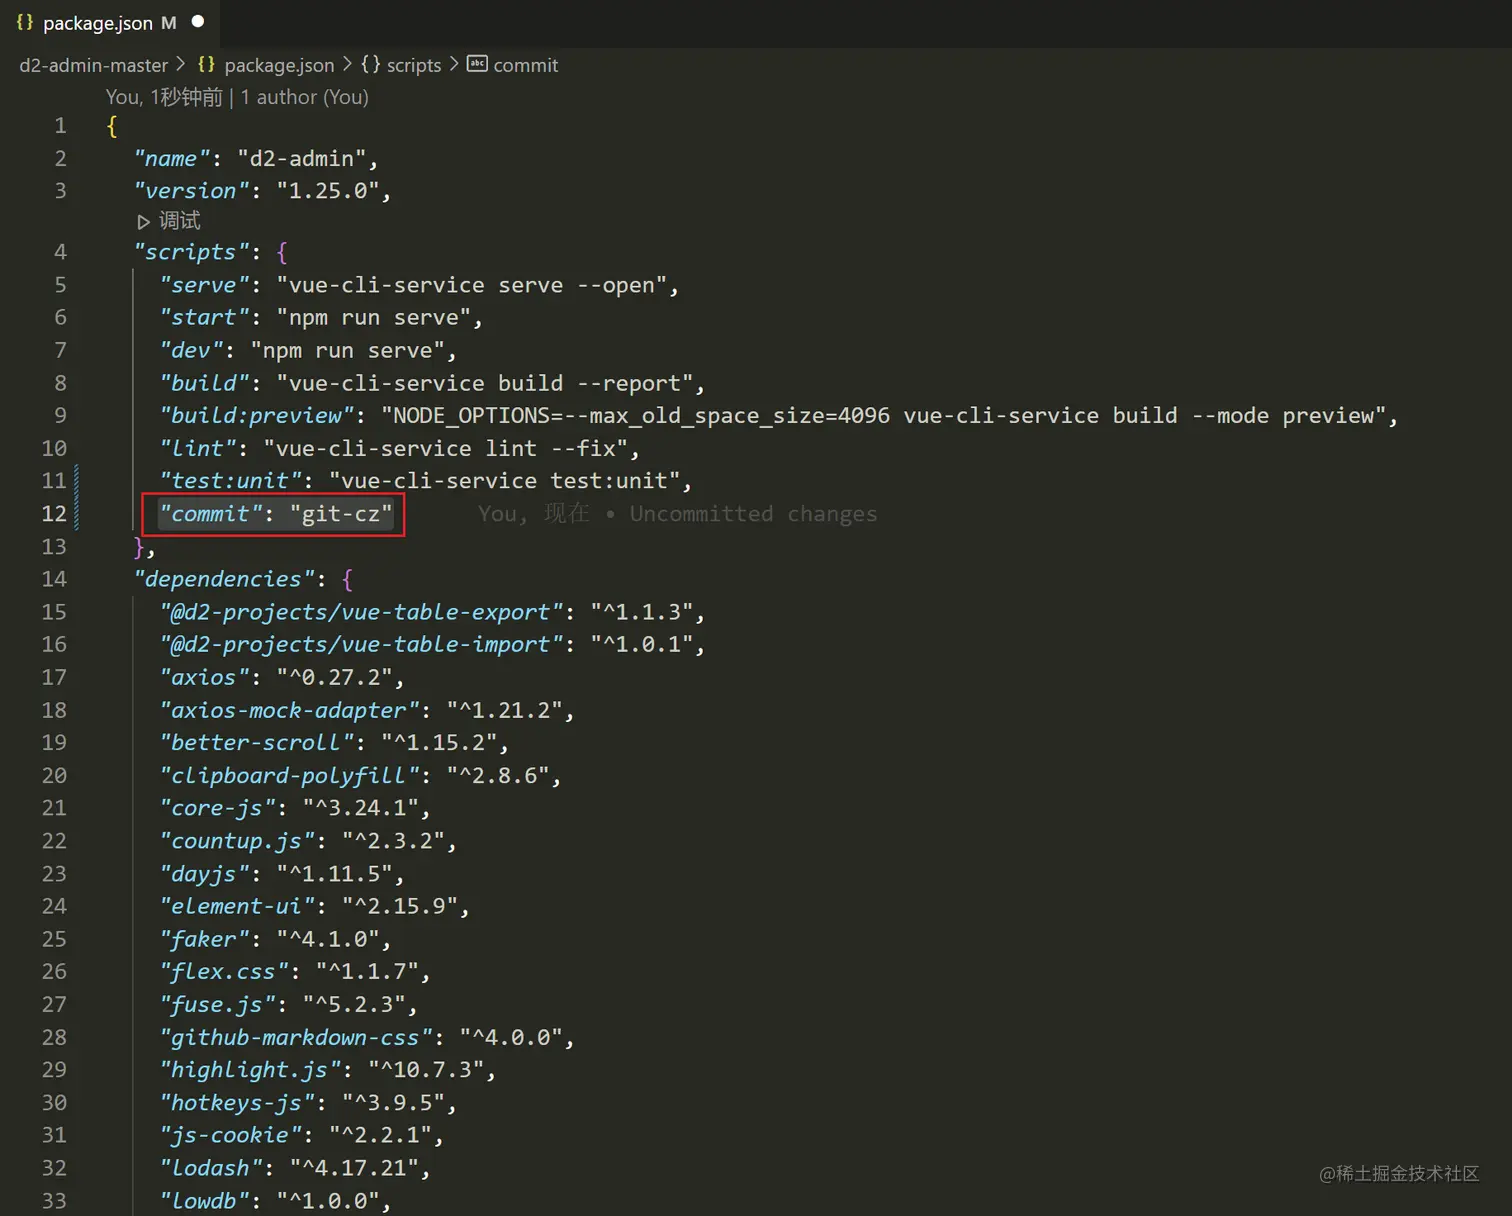Viewport: 1512px width, 1216px height.
Task: Click the "lint" script key
Action: click(x=198, y=449)
